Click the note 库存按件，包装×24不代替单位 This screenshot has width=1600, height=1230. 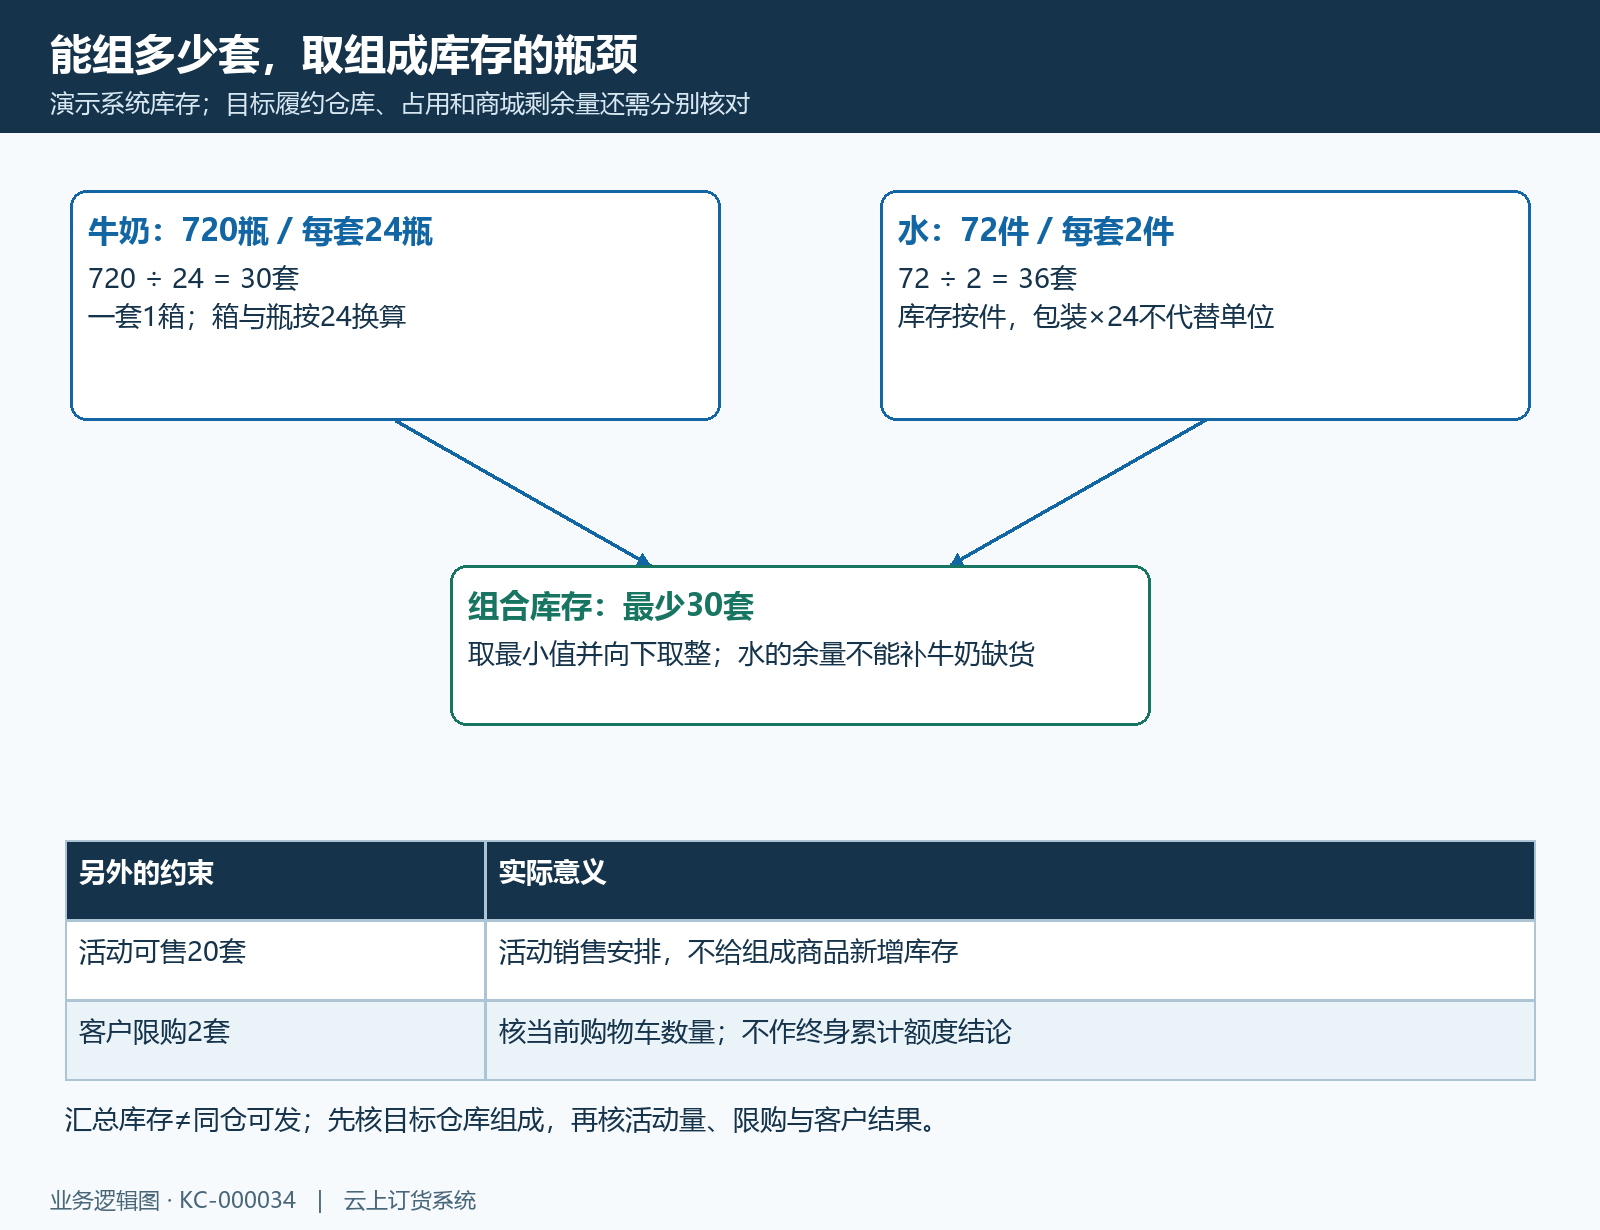[x=1086, y=316]
